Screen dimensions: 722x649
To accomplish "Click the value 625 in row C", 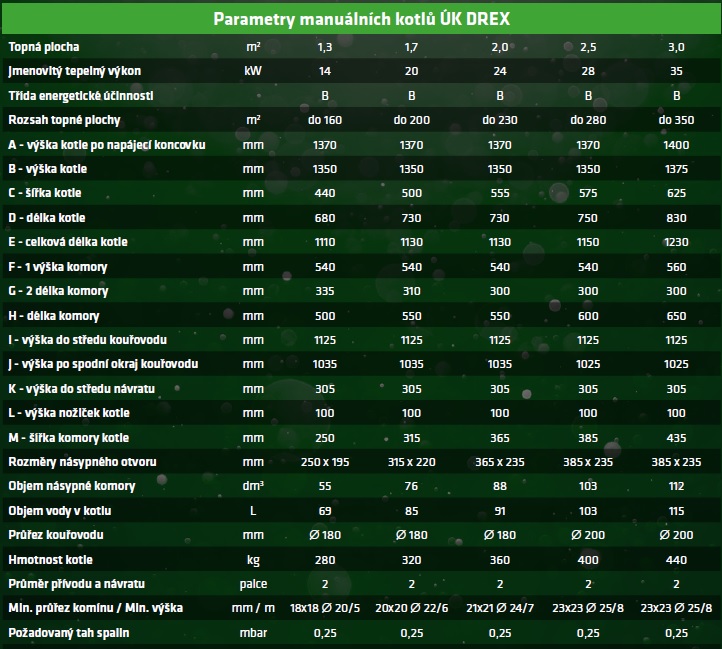I will pyautogui.click(x=676, y=193).
